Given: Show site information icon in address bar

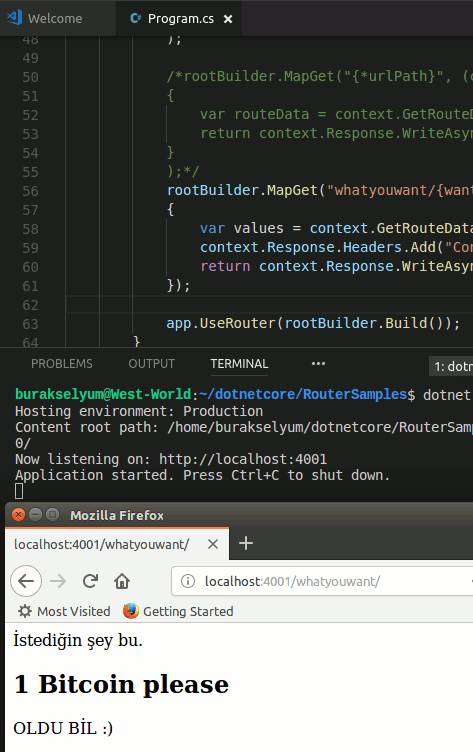Looking at the screenshot, I should coord(188,581).
